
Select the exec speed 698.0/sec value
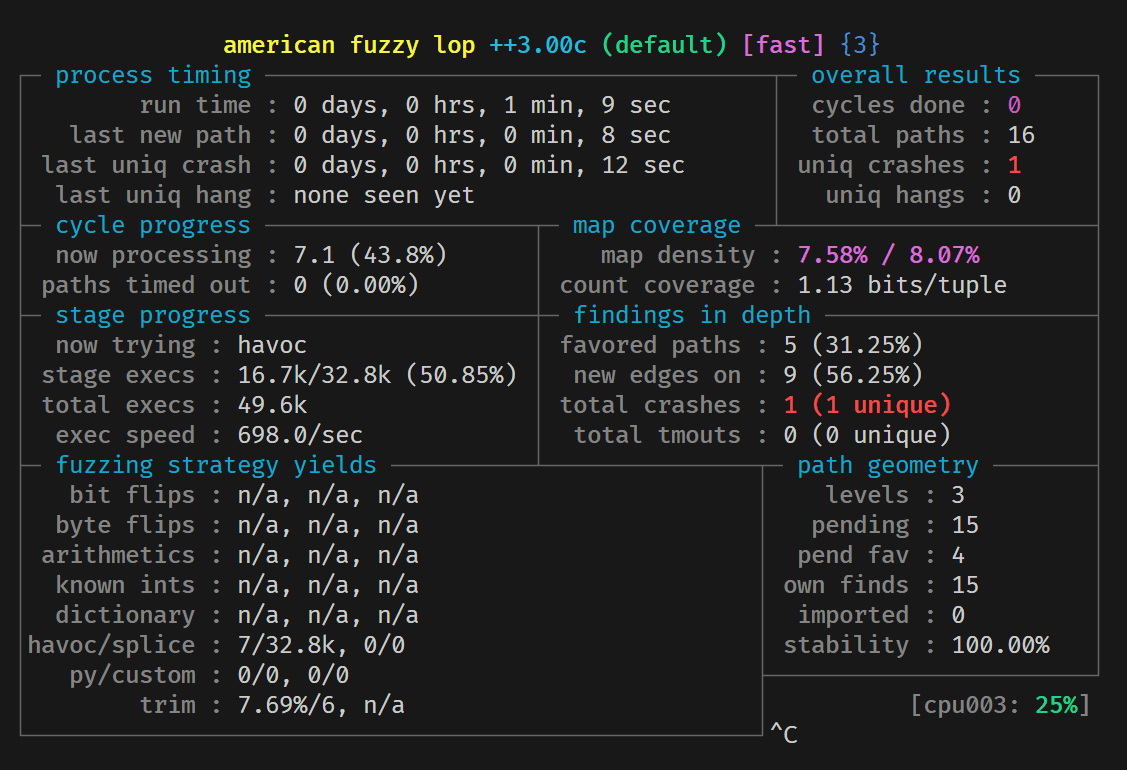pos(300,435)
